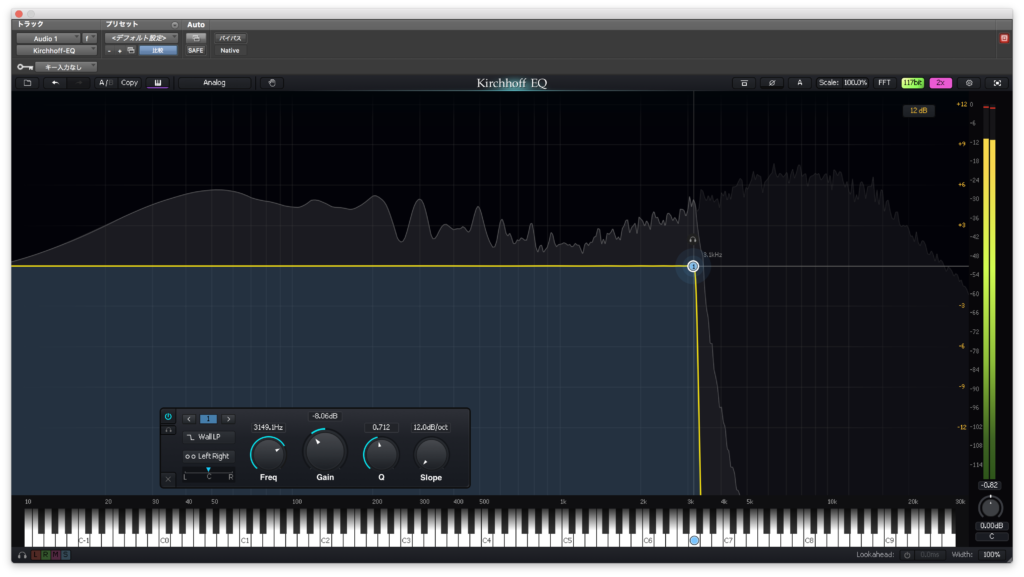This screenshot has width=1024, height=577.
Task: Click the -8.06dB gain value field
Action: tap(325, 416)
